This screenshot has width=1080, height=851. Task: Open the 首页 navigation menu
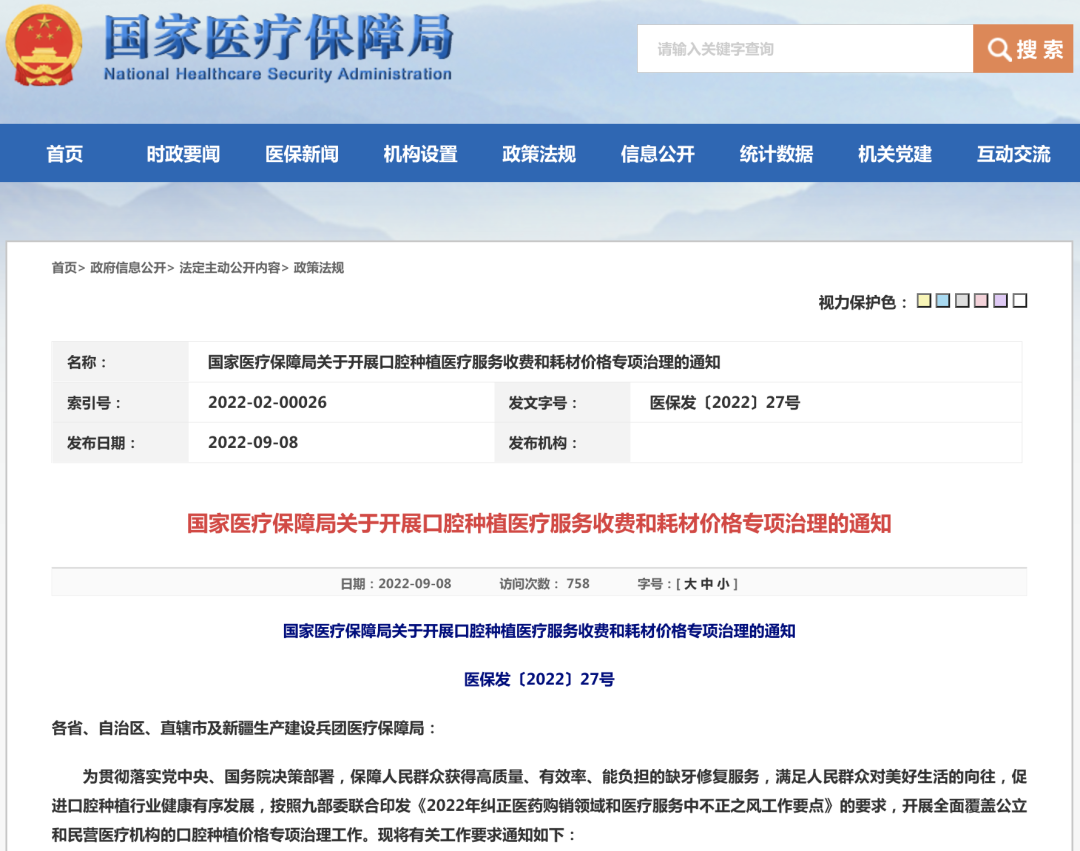coord(65,153)
